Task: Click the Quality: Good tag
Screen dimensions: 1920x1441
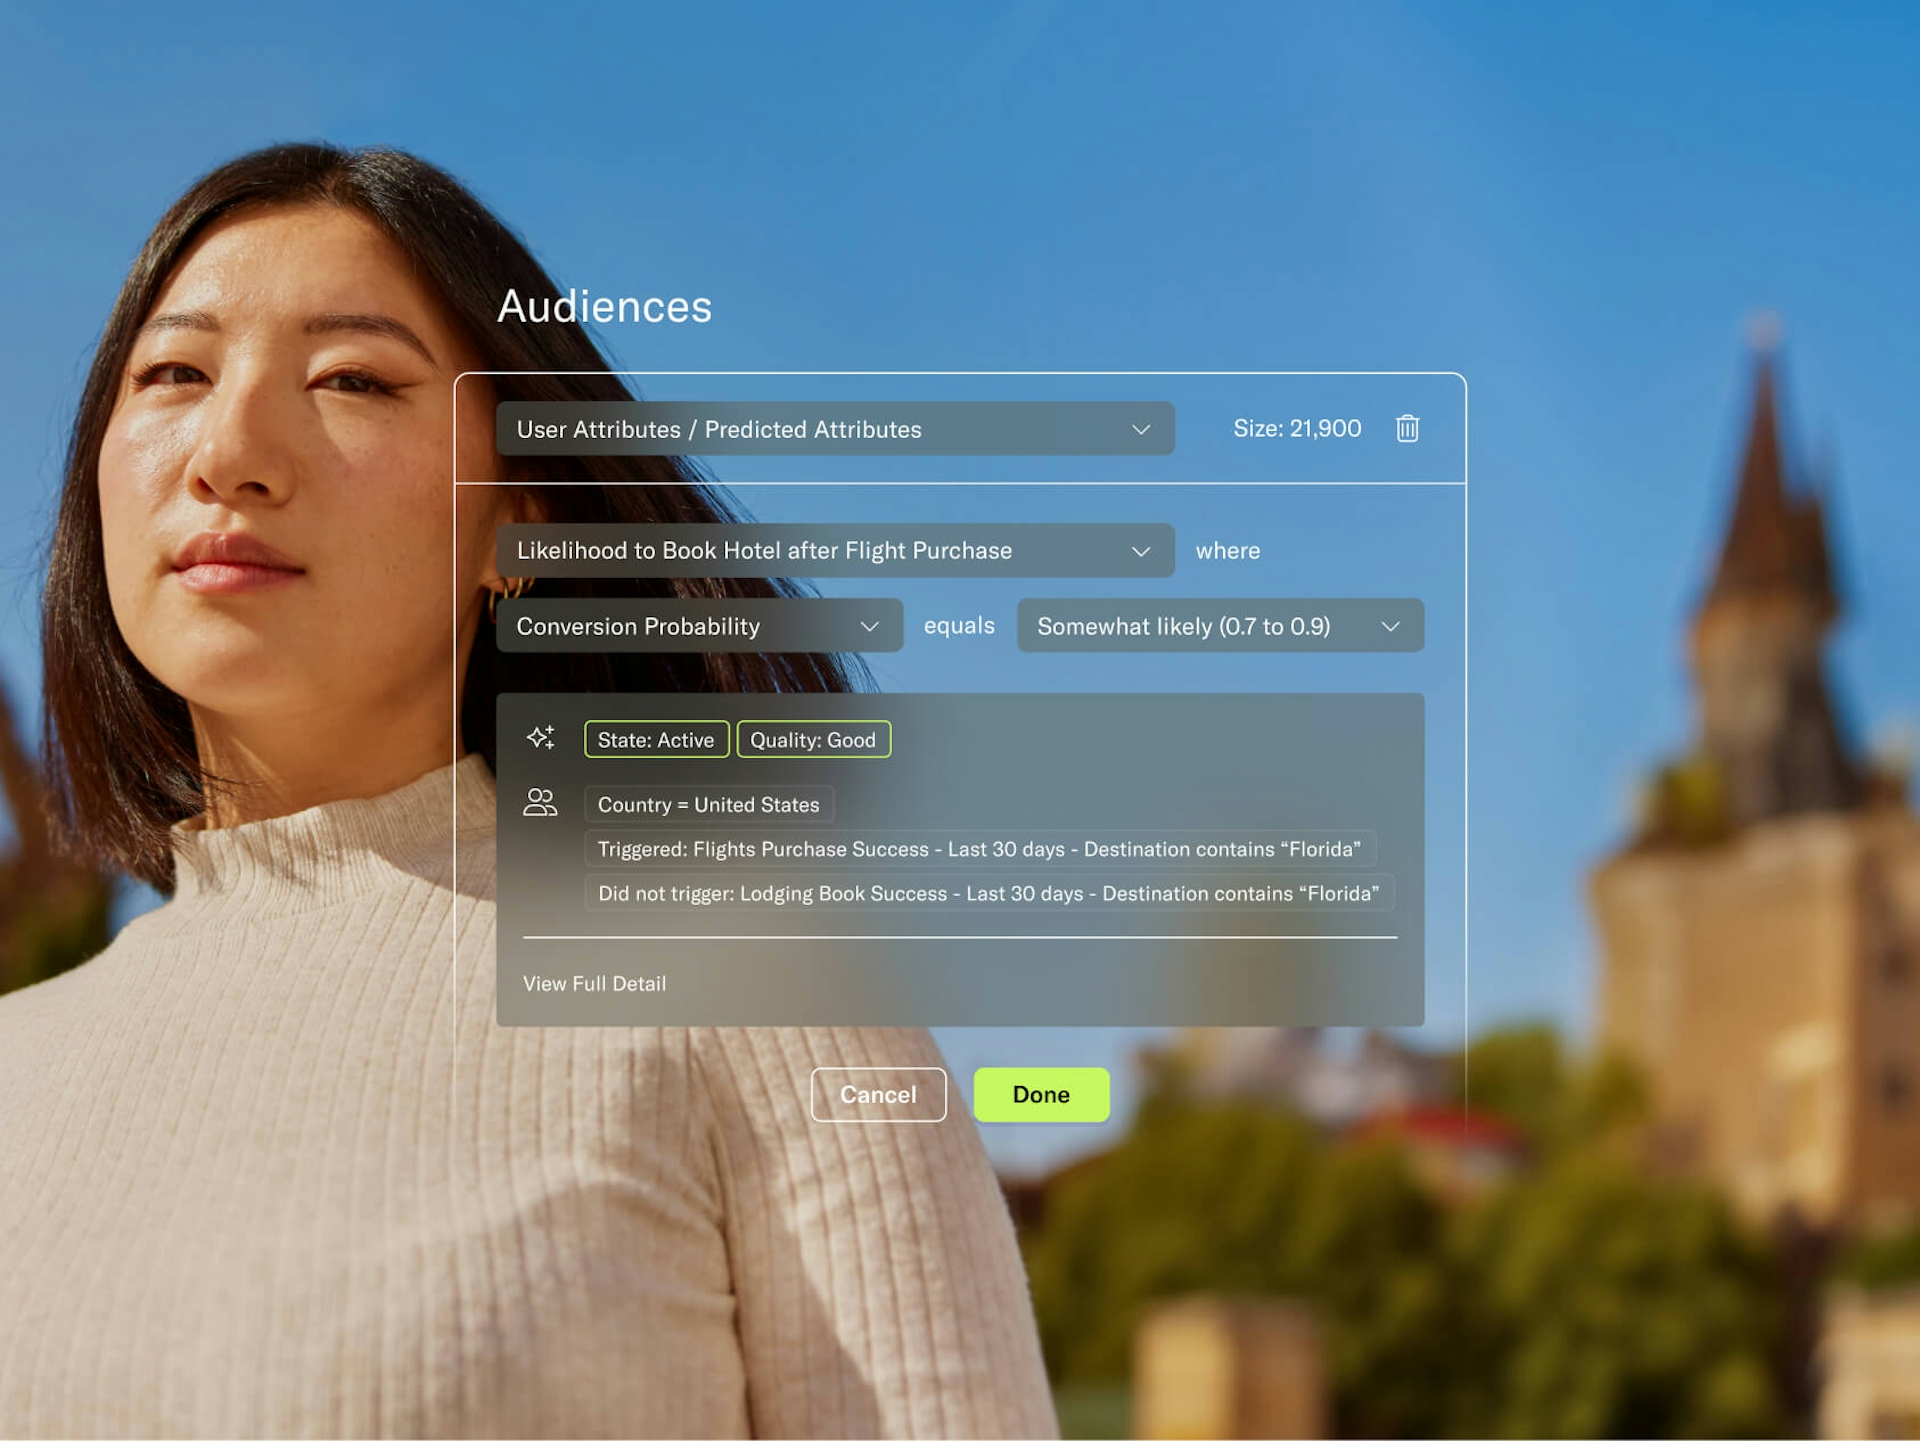Action: click(813, 740)
